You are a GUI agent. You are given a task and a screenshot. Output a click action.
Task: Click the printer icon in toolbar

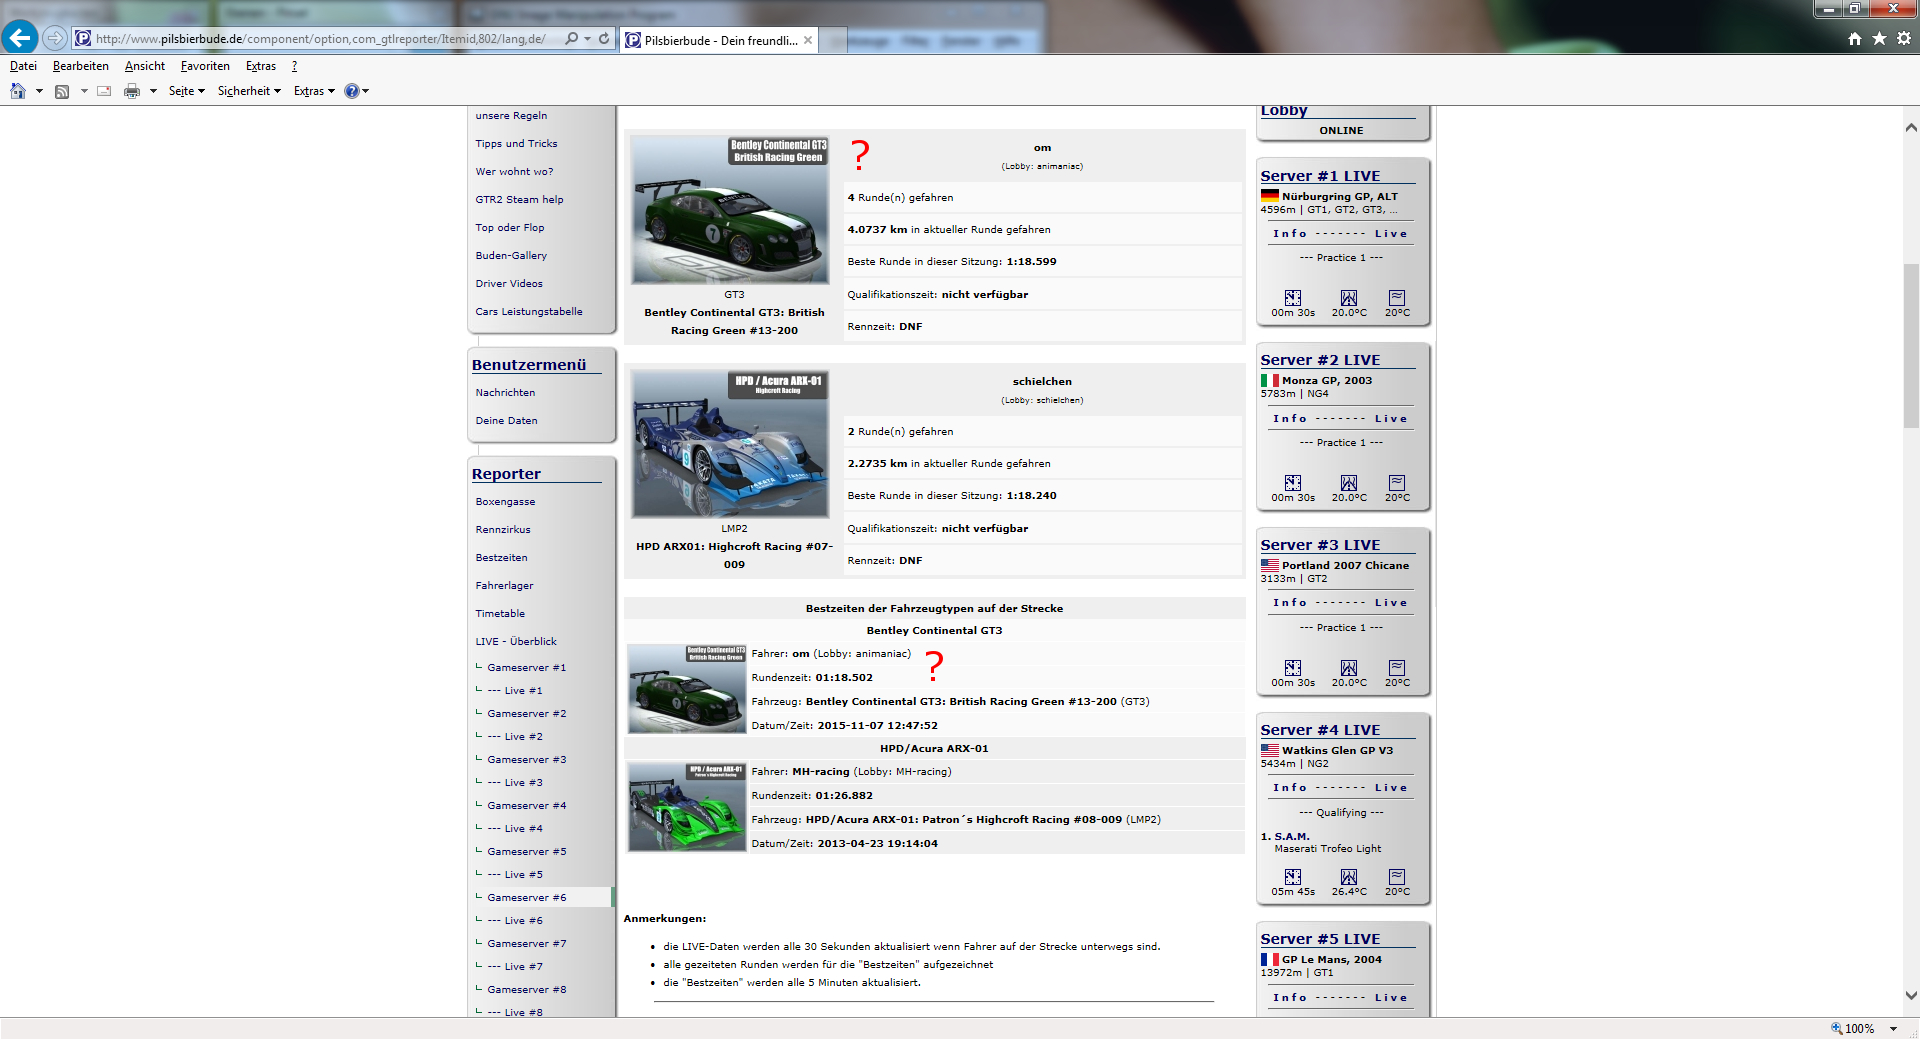click(131, 91)
